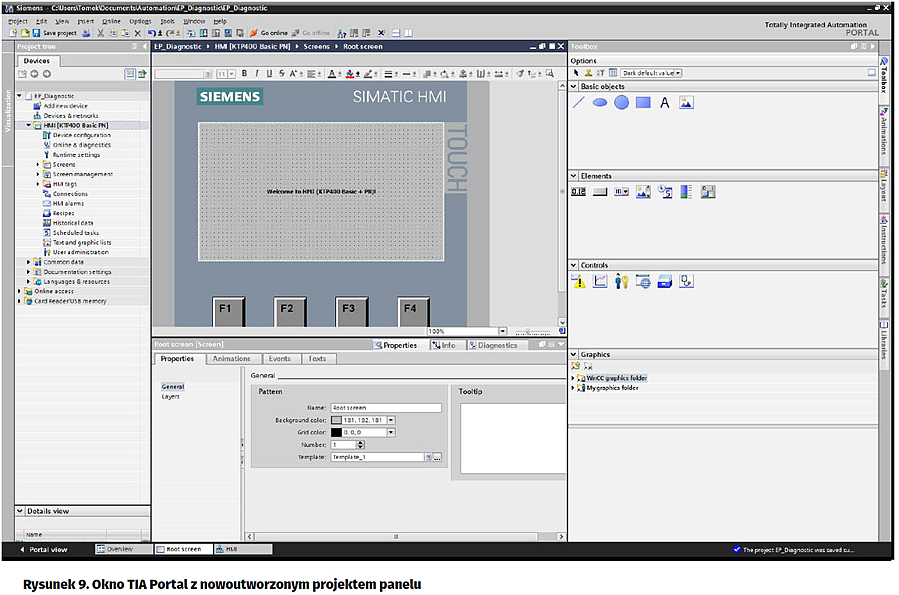Toggle Underline text formatting
The image size is (899, 595).
point(268,74)
